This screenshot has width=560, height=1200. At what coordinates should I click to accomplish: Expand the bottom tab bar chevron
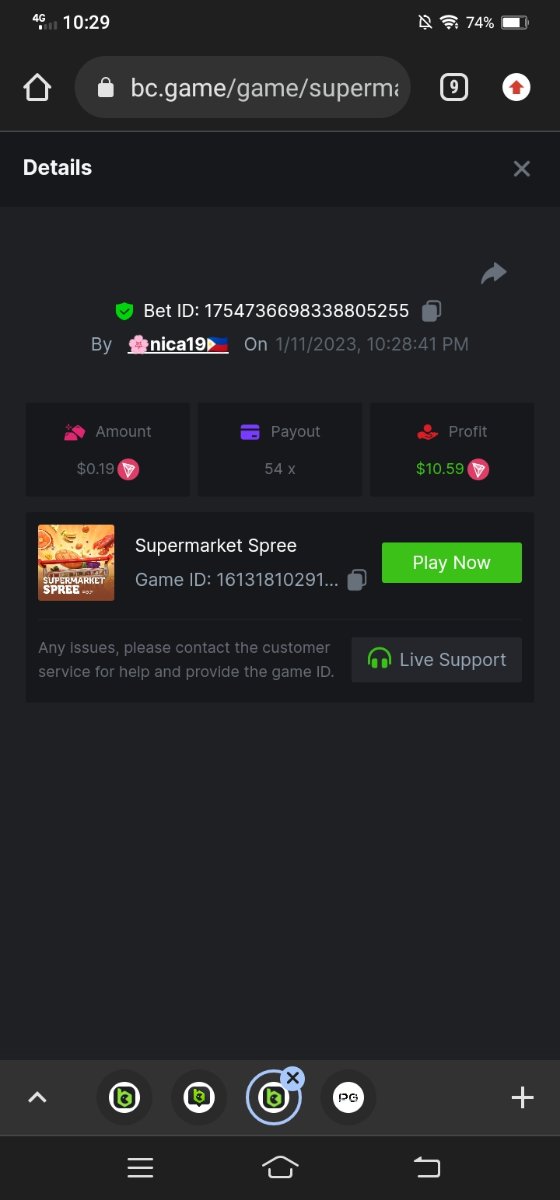point(37,1097)
